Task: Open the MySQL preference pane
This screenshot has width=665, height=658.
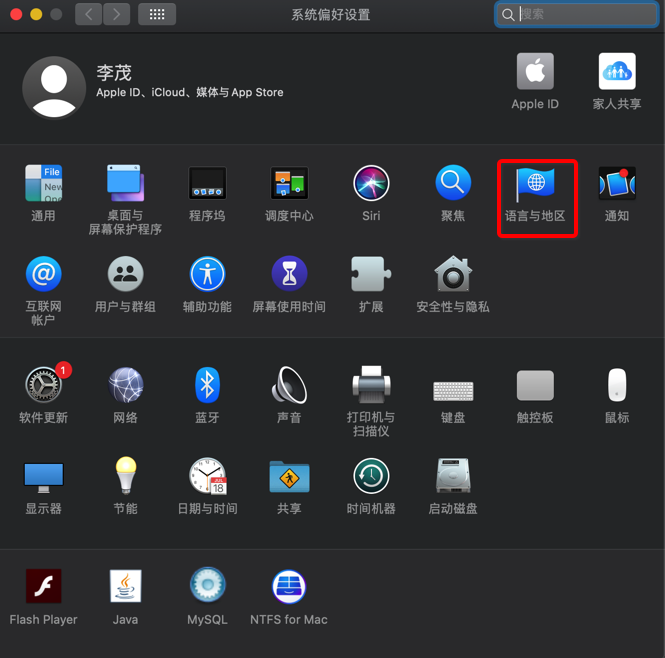Action: [207, 585]
